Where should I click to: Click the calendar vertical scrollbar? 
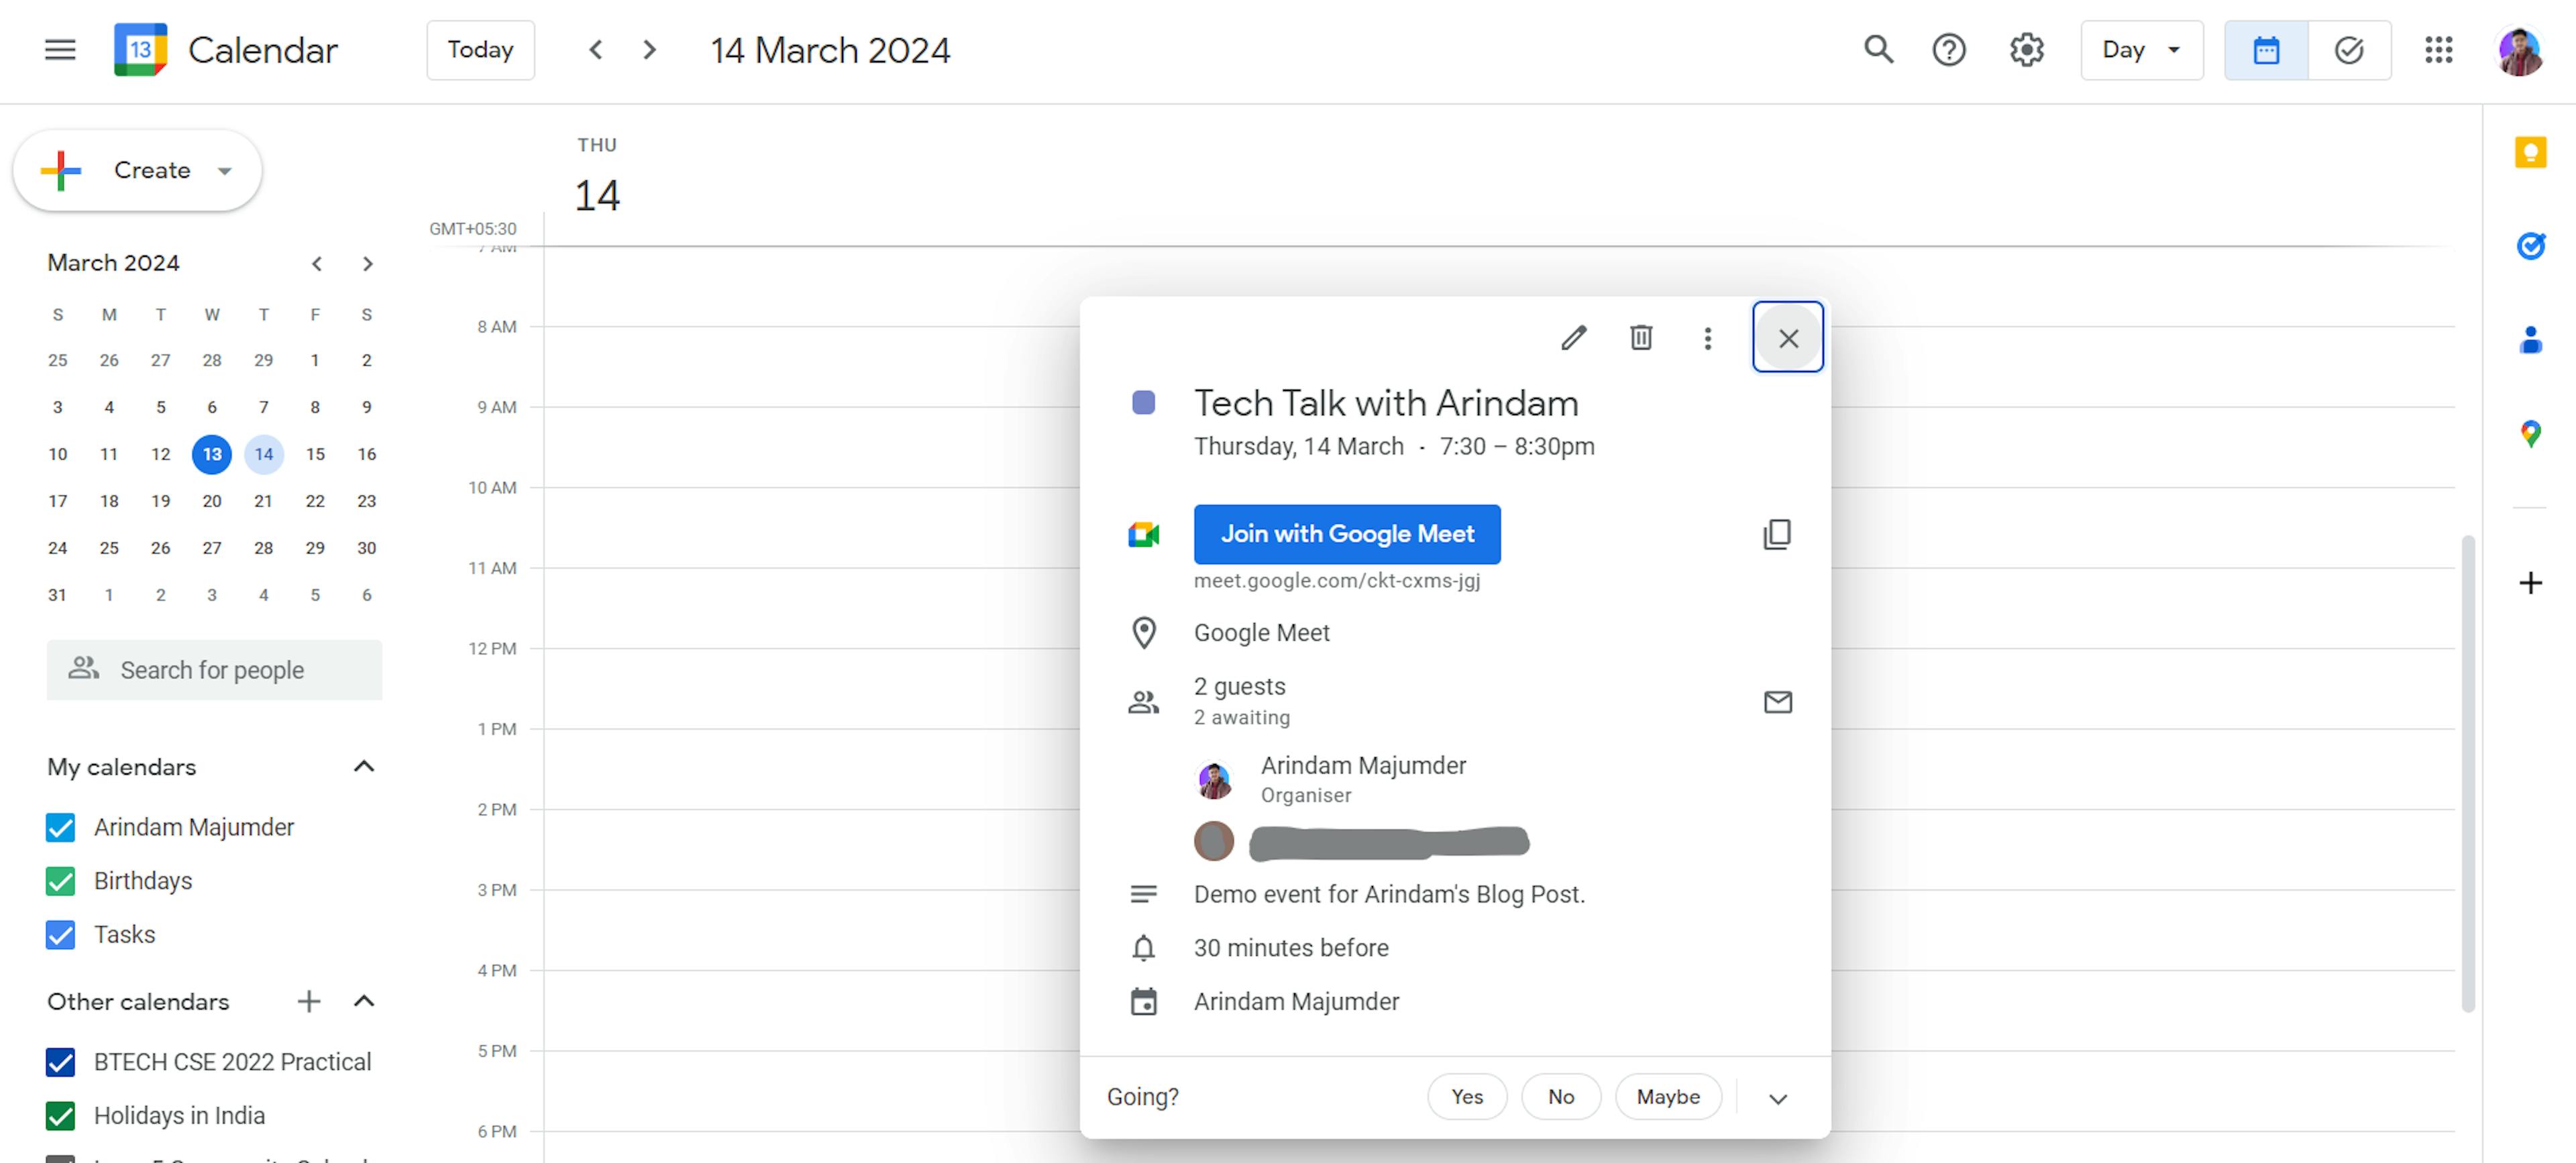click(2468, 774)
